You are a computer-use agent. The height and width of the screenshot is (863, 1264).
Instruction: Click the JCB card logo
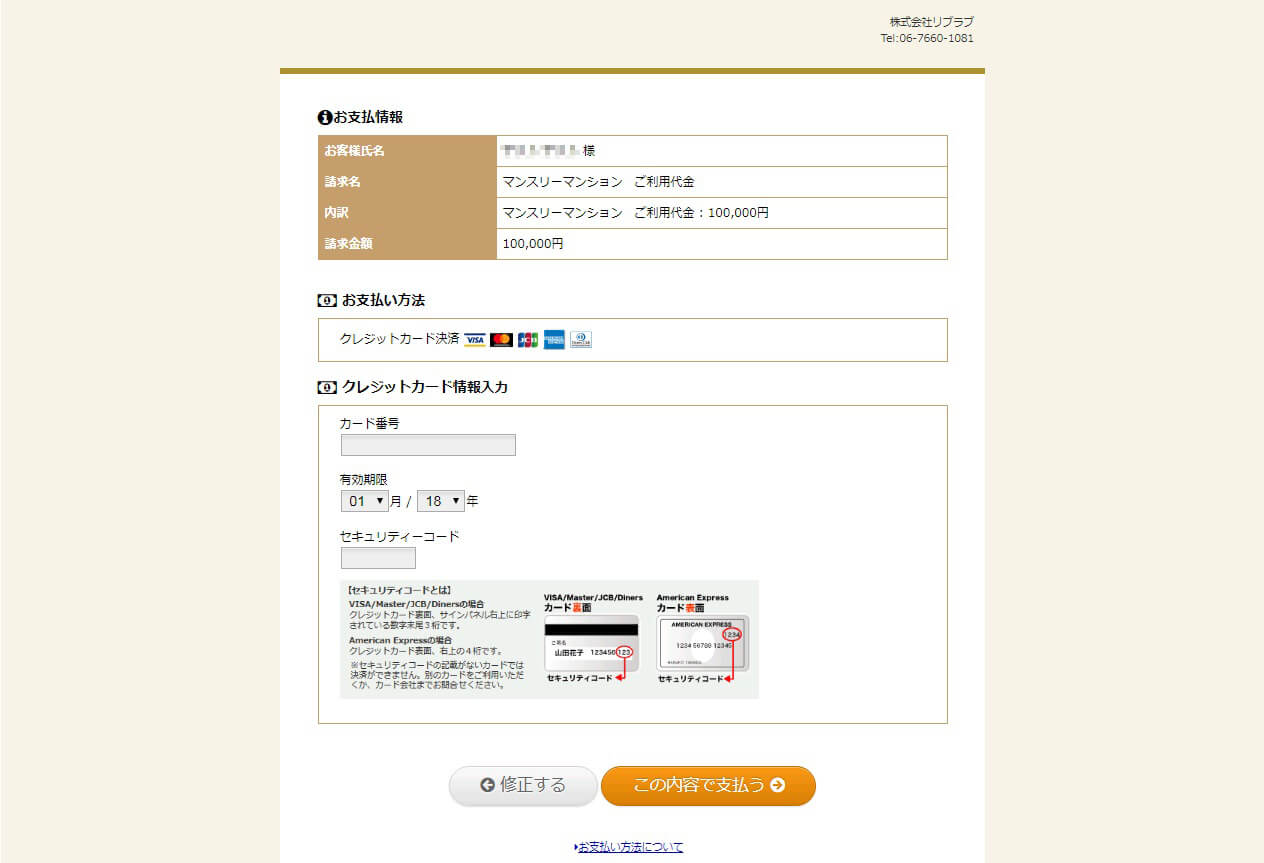point(528,340)
